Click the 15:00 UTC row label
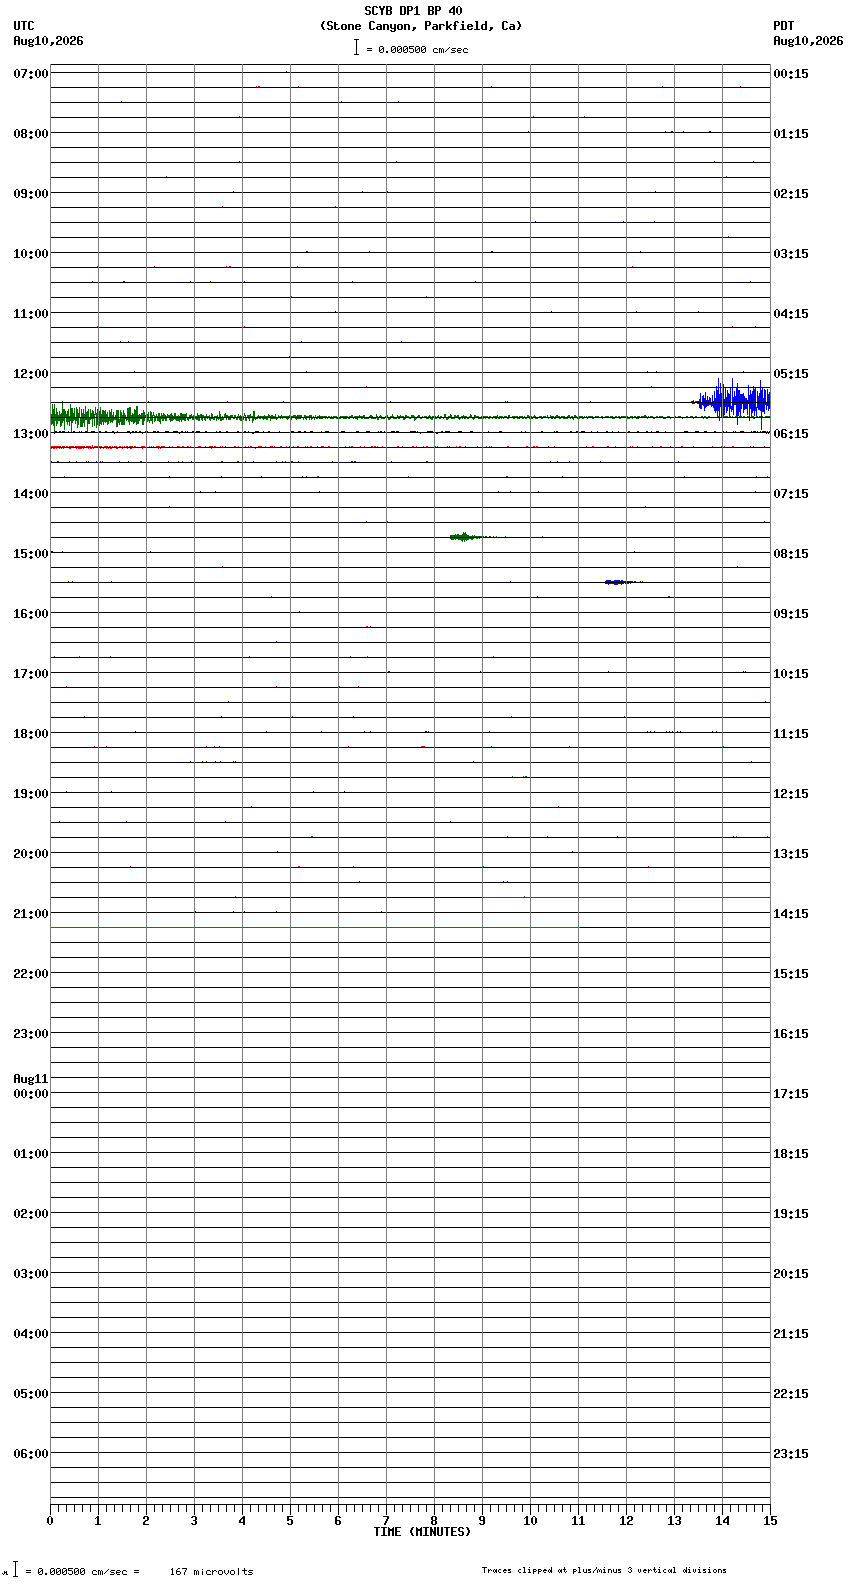Viewport: 850px width, 1584px height. [31, 554]
